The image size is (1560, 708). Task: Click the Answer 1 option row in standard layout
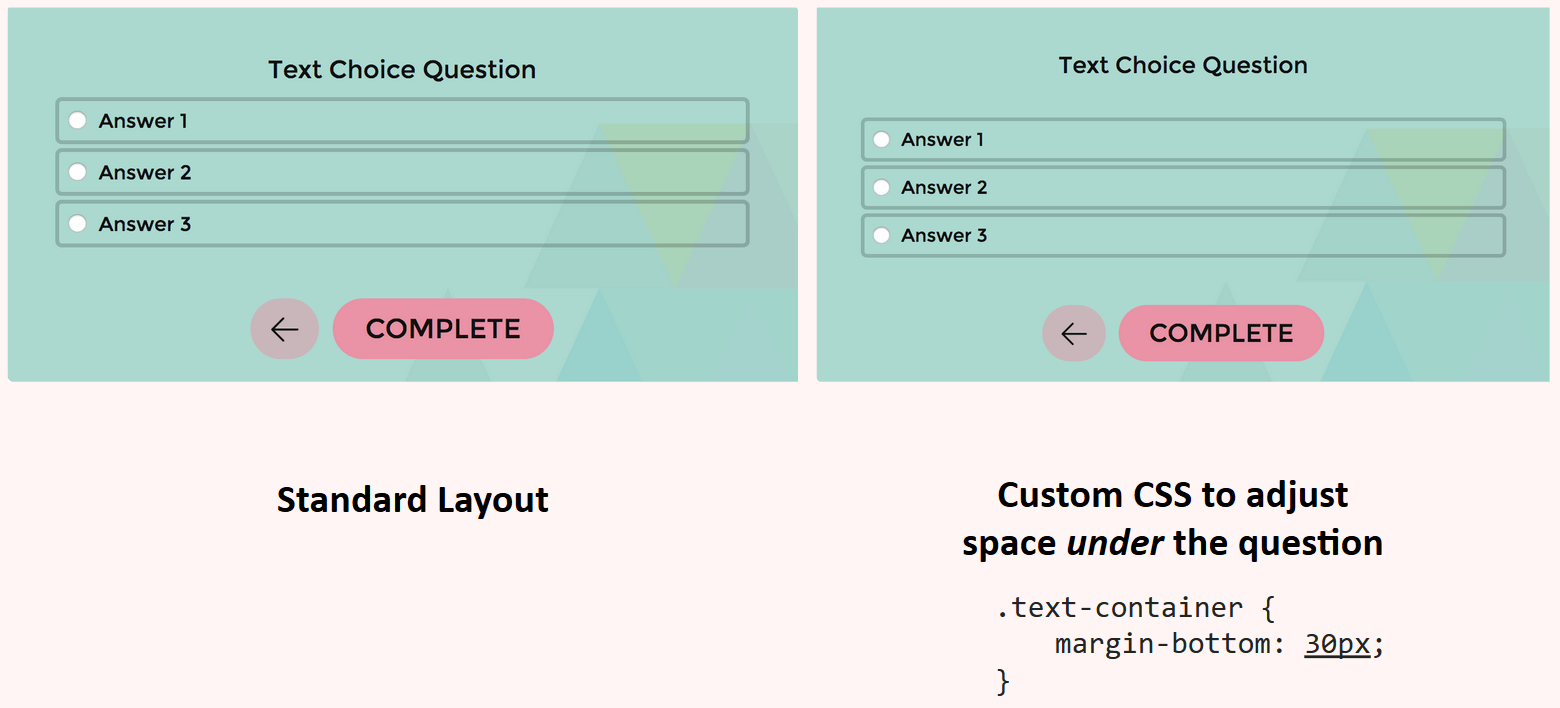click(x=400, y=120)
